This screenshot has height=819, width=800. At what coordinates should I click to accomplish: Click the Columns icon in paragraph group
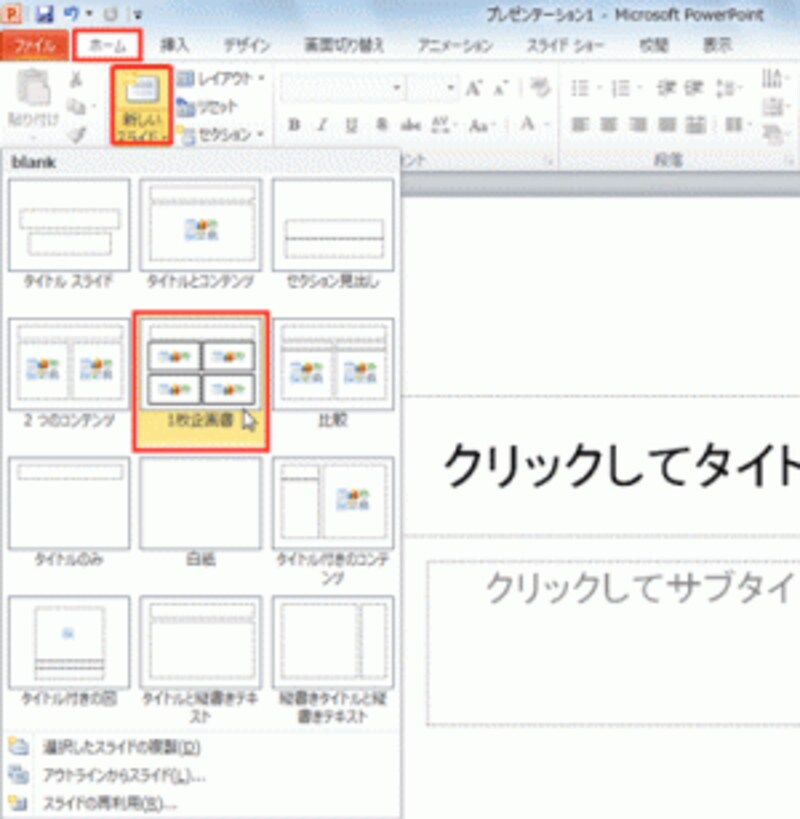(x=735, y=125)
